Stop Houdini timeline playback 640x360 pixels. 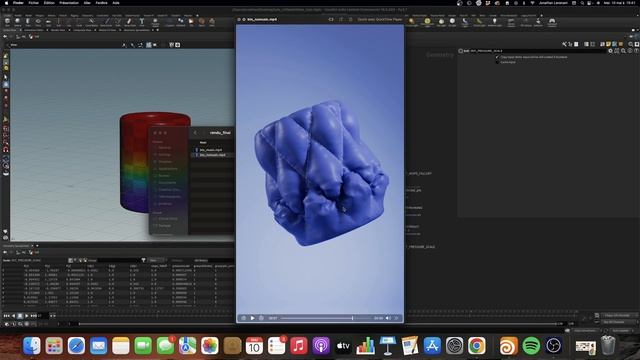click(x=20, y=316)
